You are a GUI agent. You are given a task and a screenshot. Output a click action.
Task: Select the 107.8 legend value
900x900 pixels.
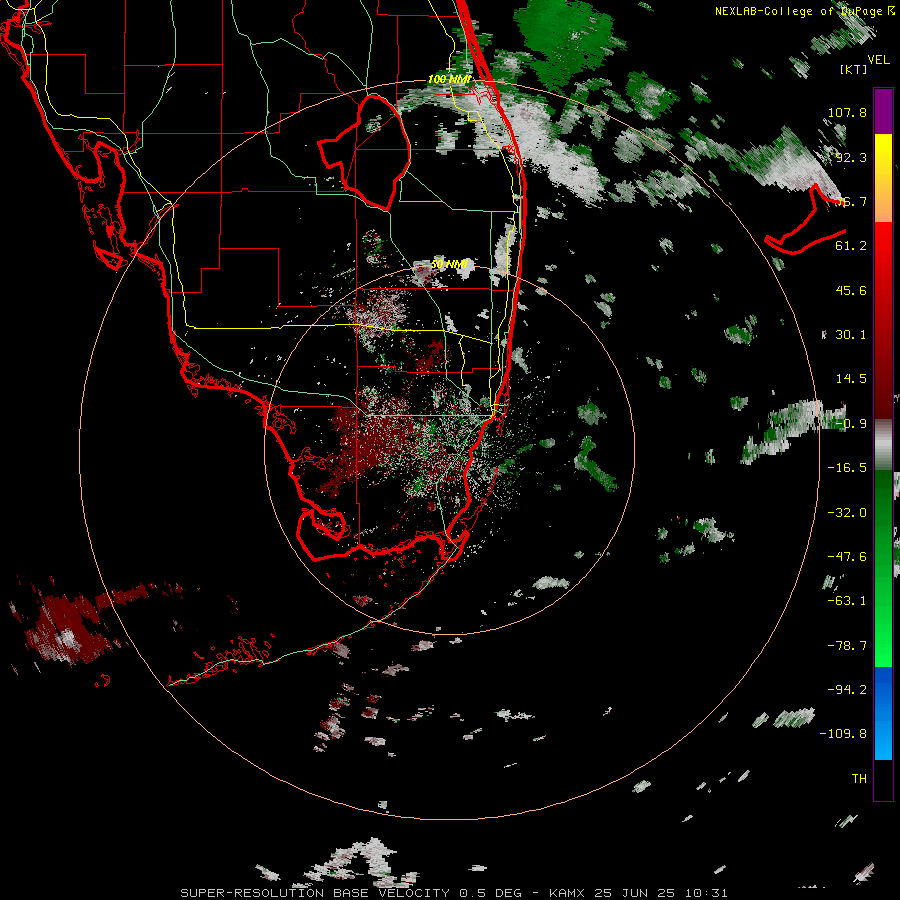point(847,112)
